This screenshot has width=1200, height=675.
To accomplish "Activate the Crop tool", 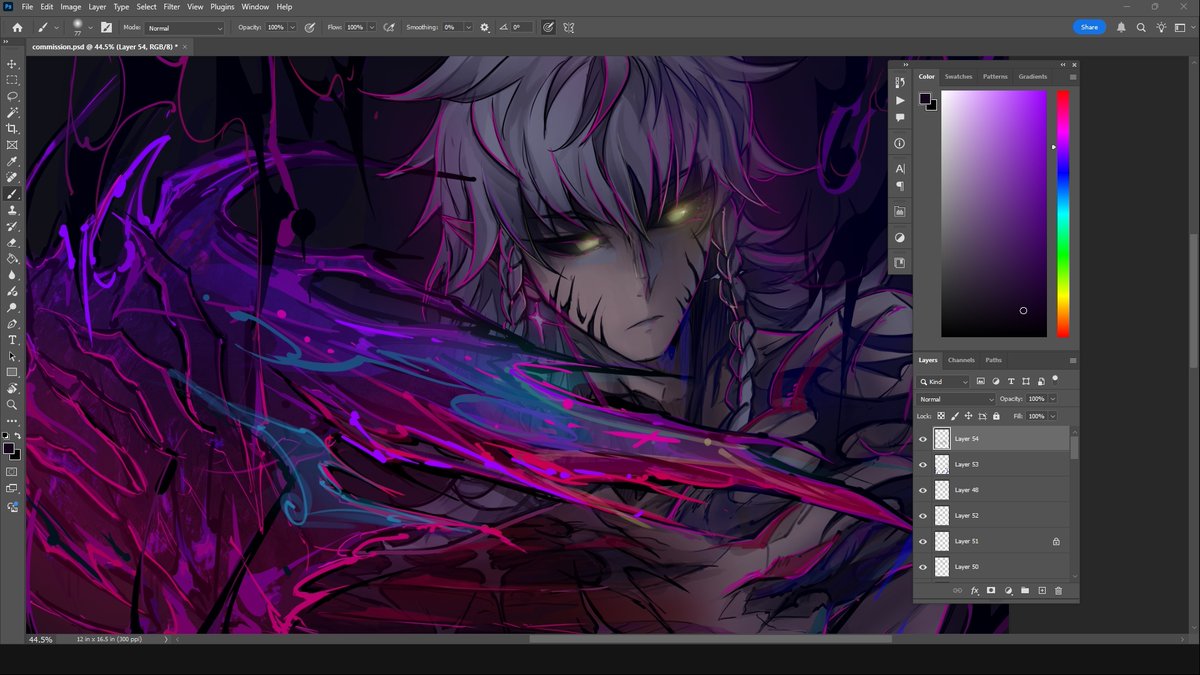I will pyautogui.click(x=12, y=128).
